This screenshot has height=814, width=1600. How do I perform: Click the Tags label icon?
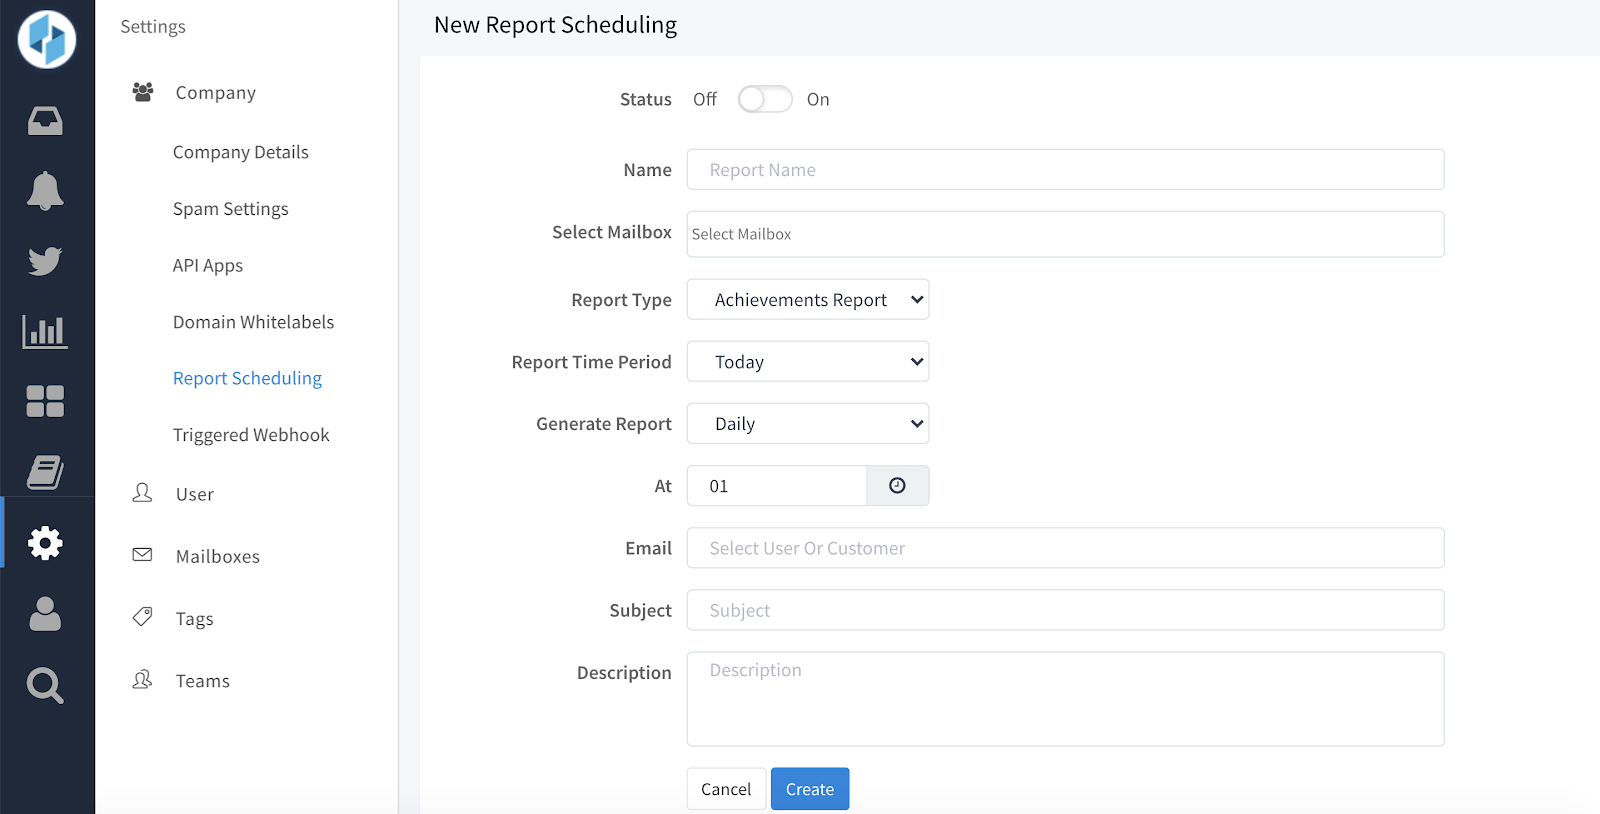click(143, 617)
